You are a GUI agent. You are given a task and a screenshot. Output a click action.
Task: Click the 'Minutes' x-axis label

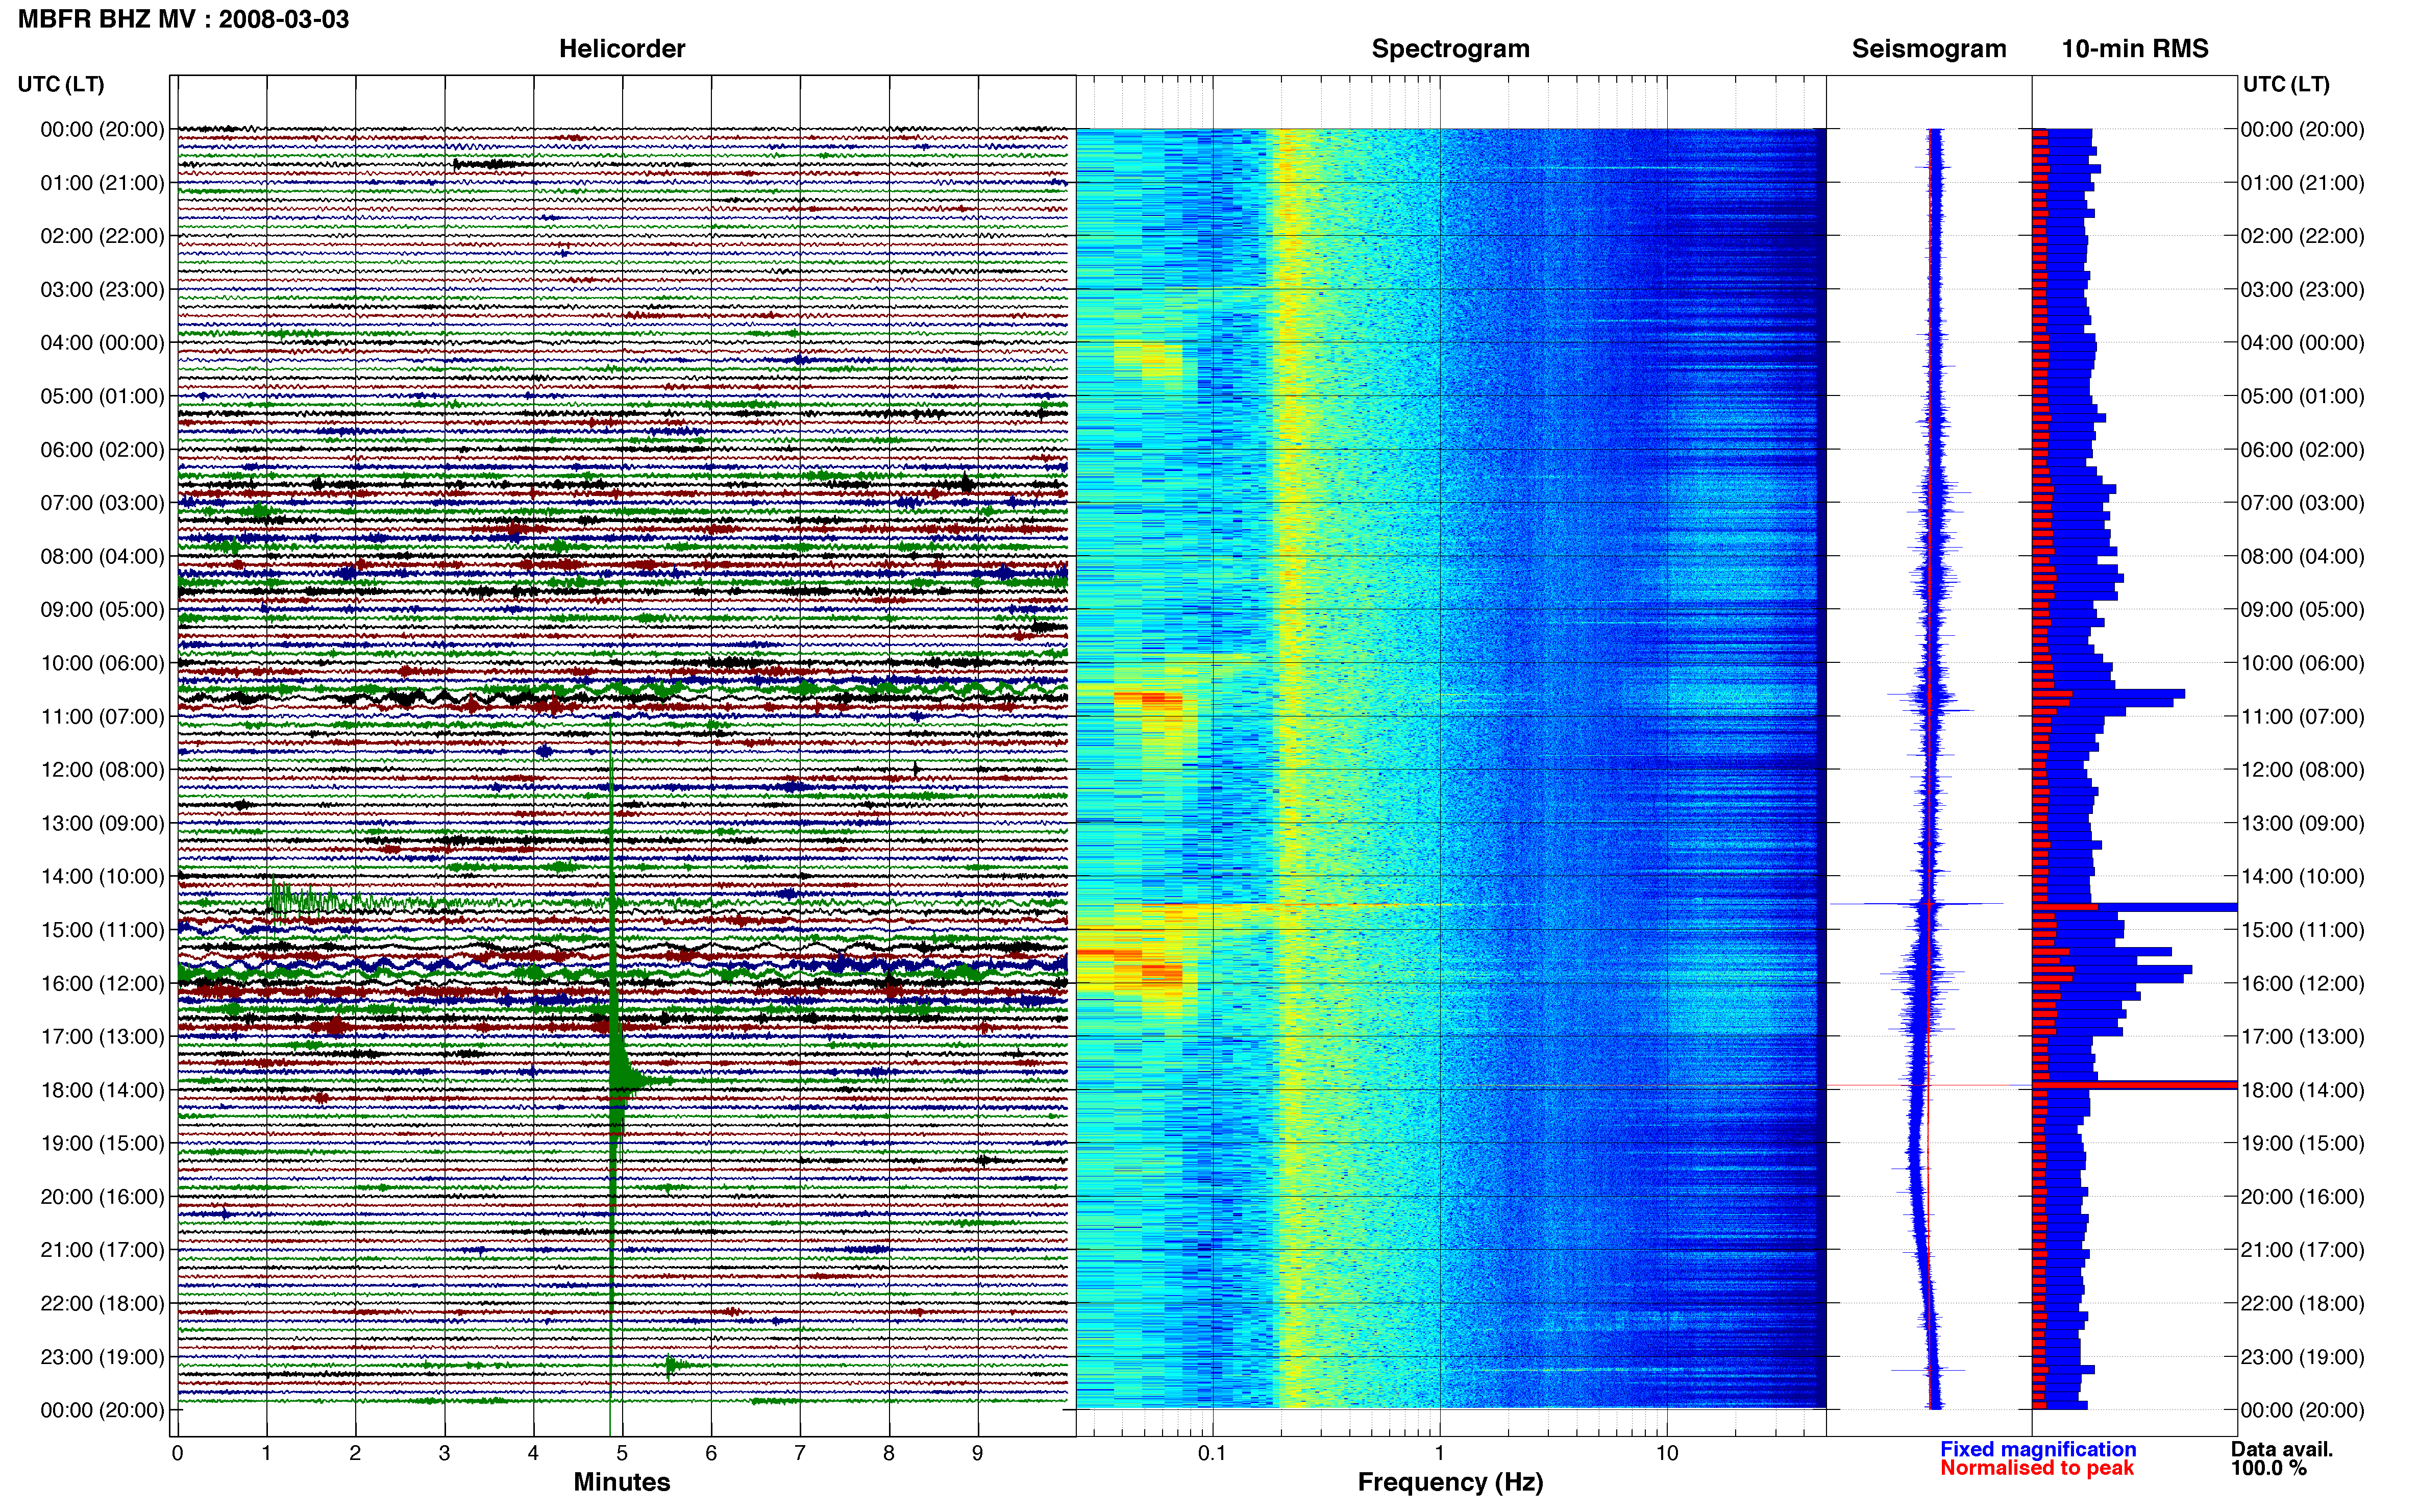click(622, 1482)
